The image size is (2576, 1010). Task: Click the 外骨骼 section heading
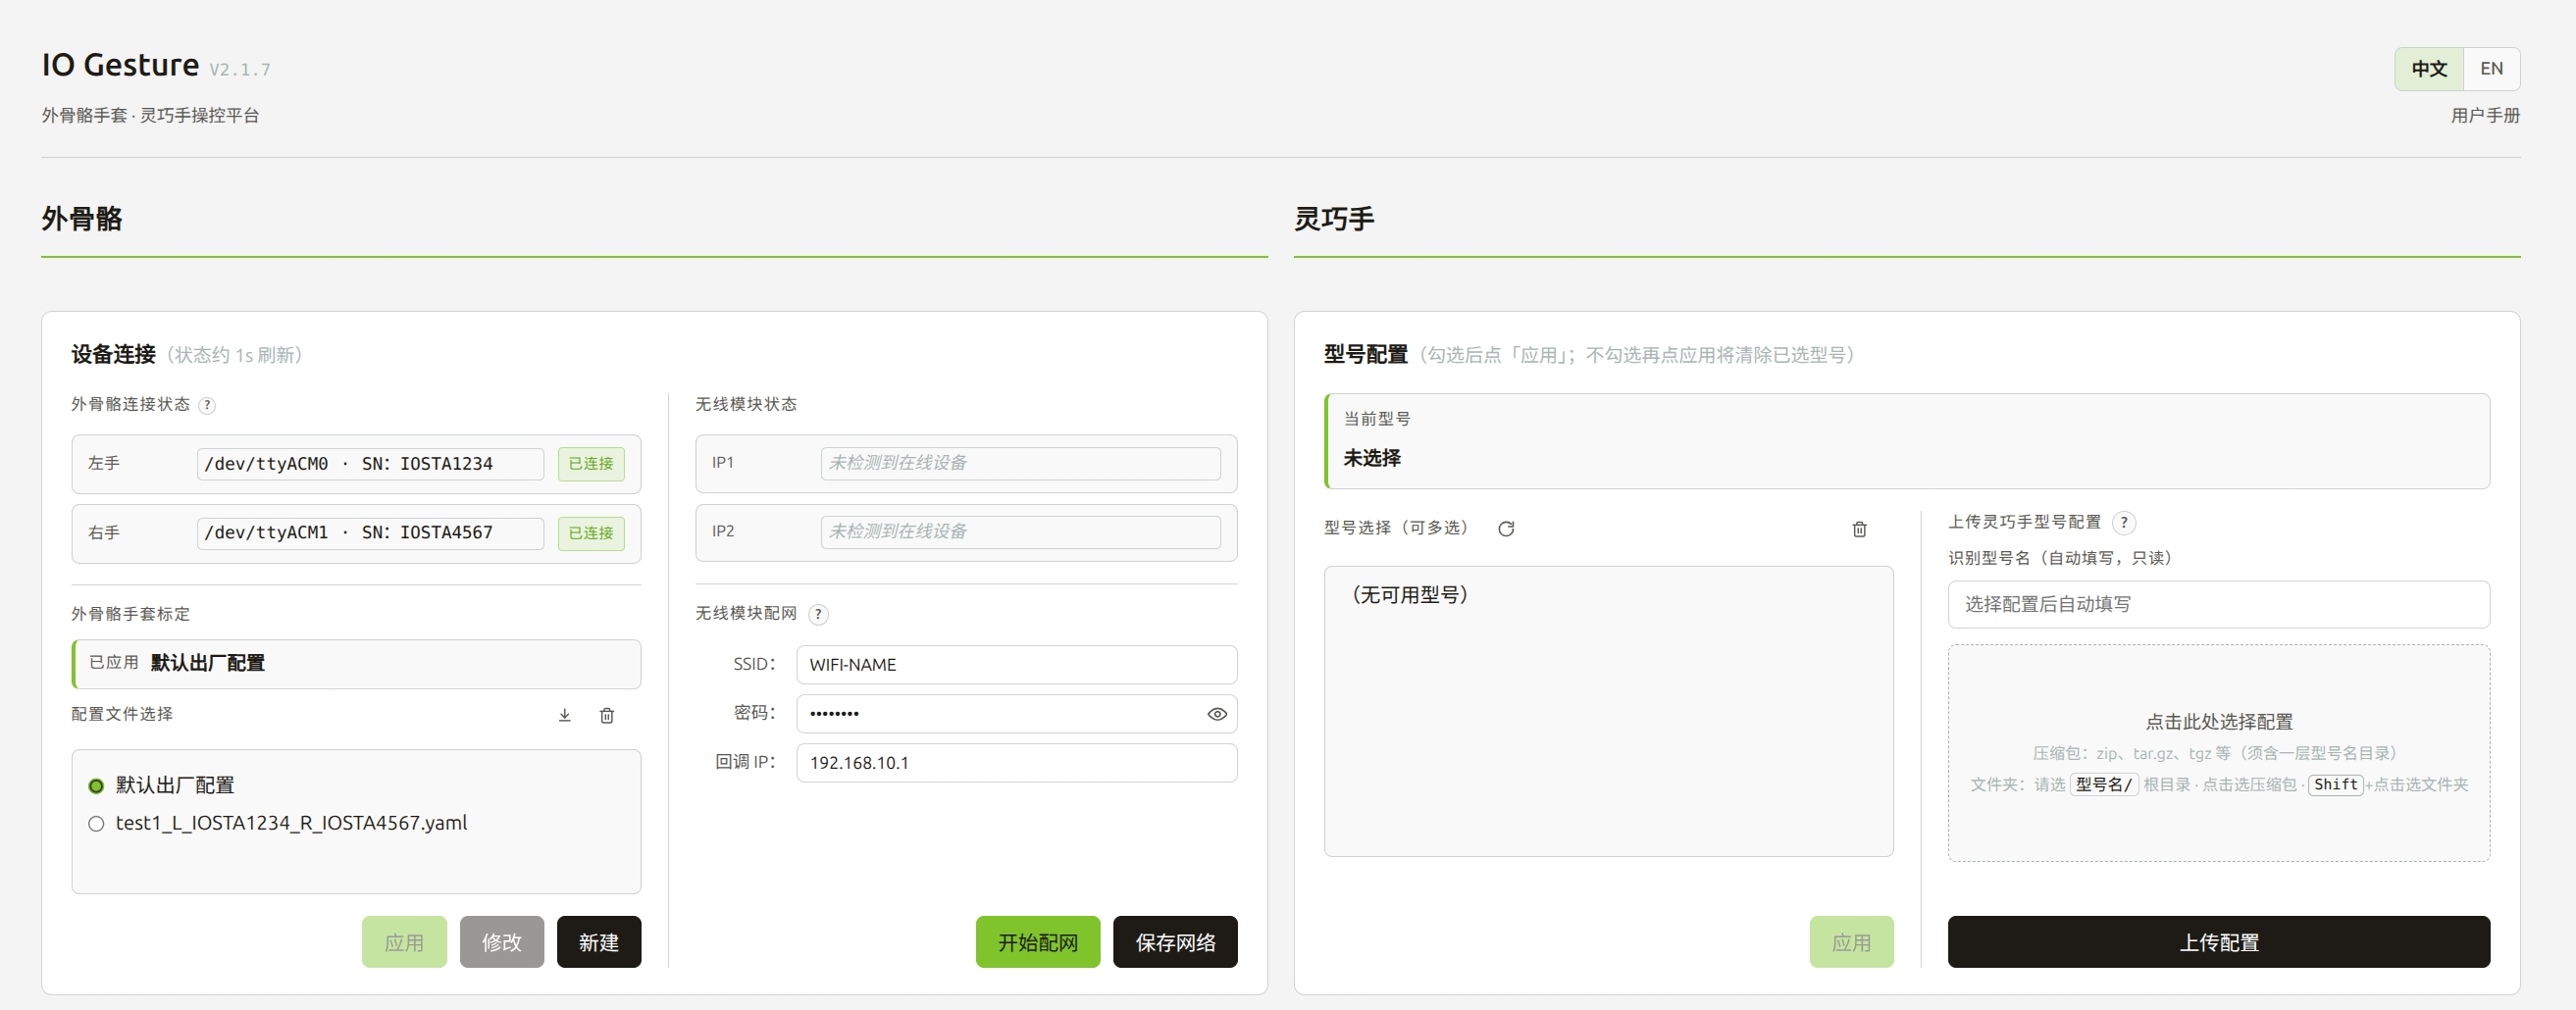(x=82, y=219)
